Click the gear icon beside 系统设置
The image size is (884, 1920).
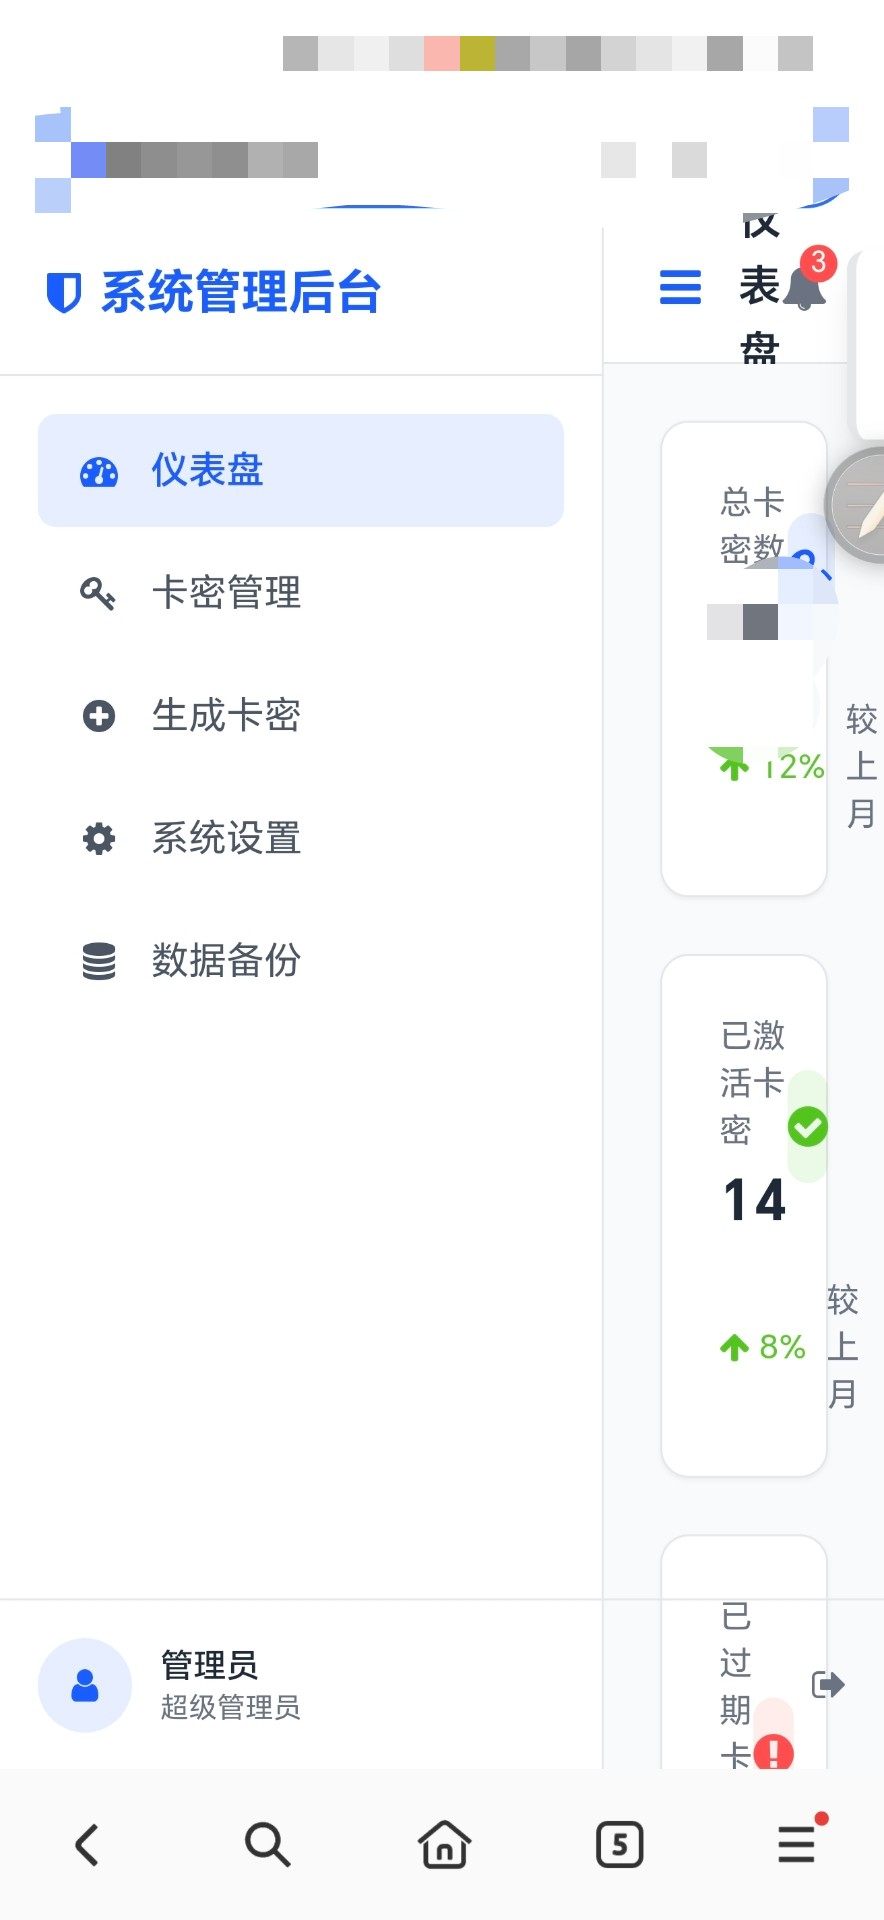[x=98, y=838]
